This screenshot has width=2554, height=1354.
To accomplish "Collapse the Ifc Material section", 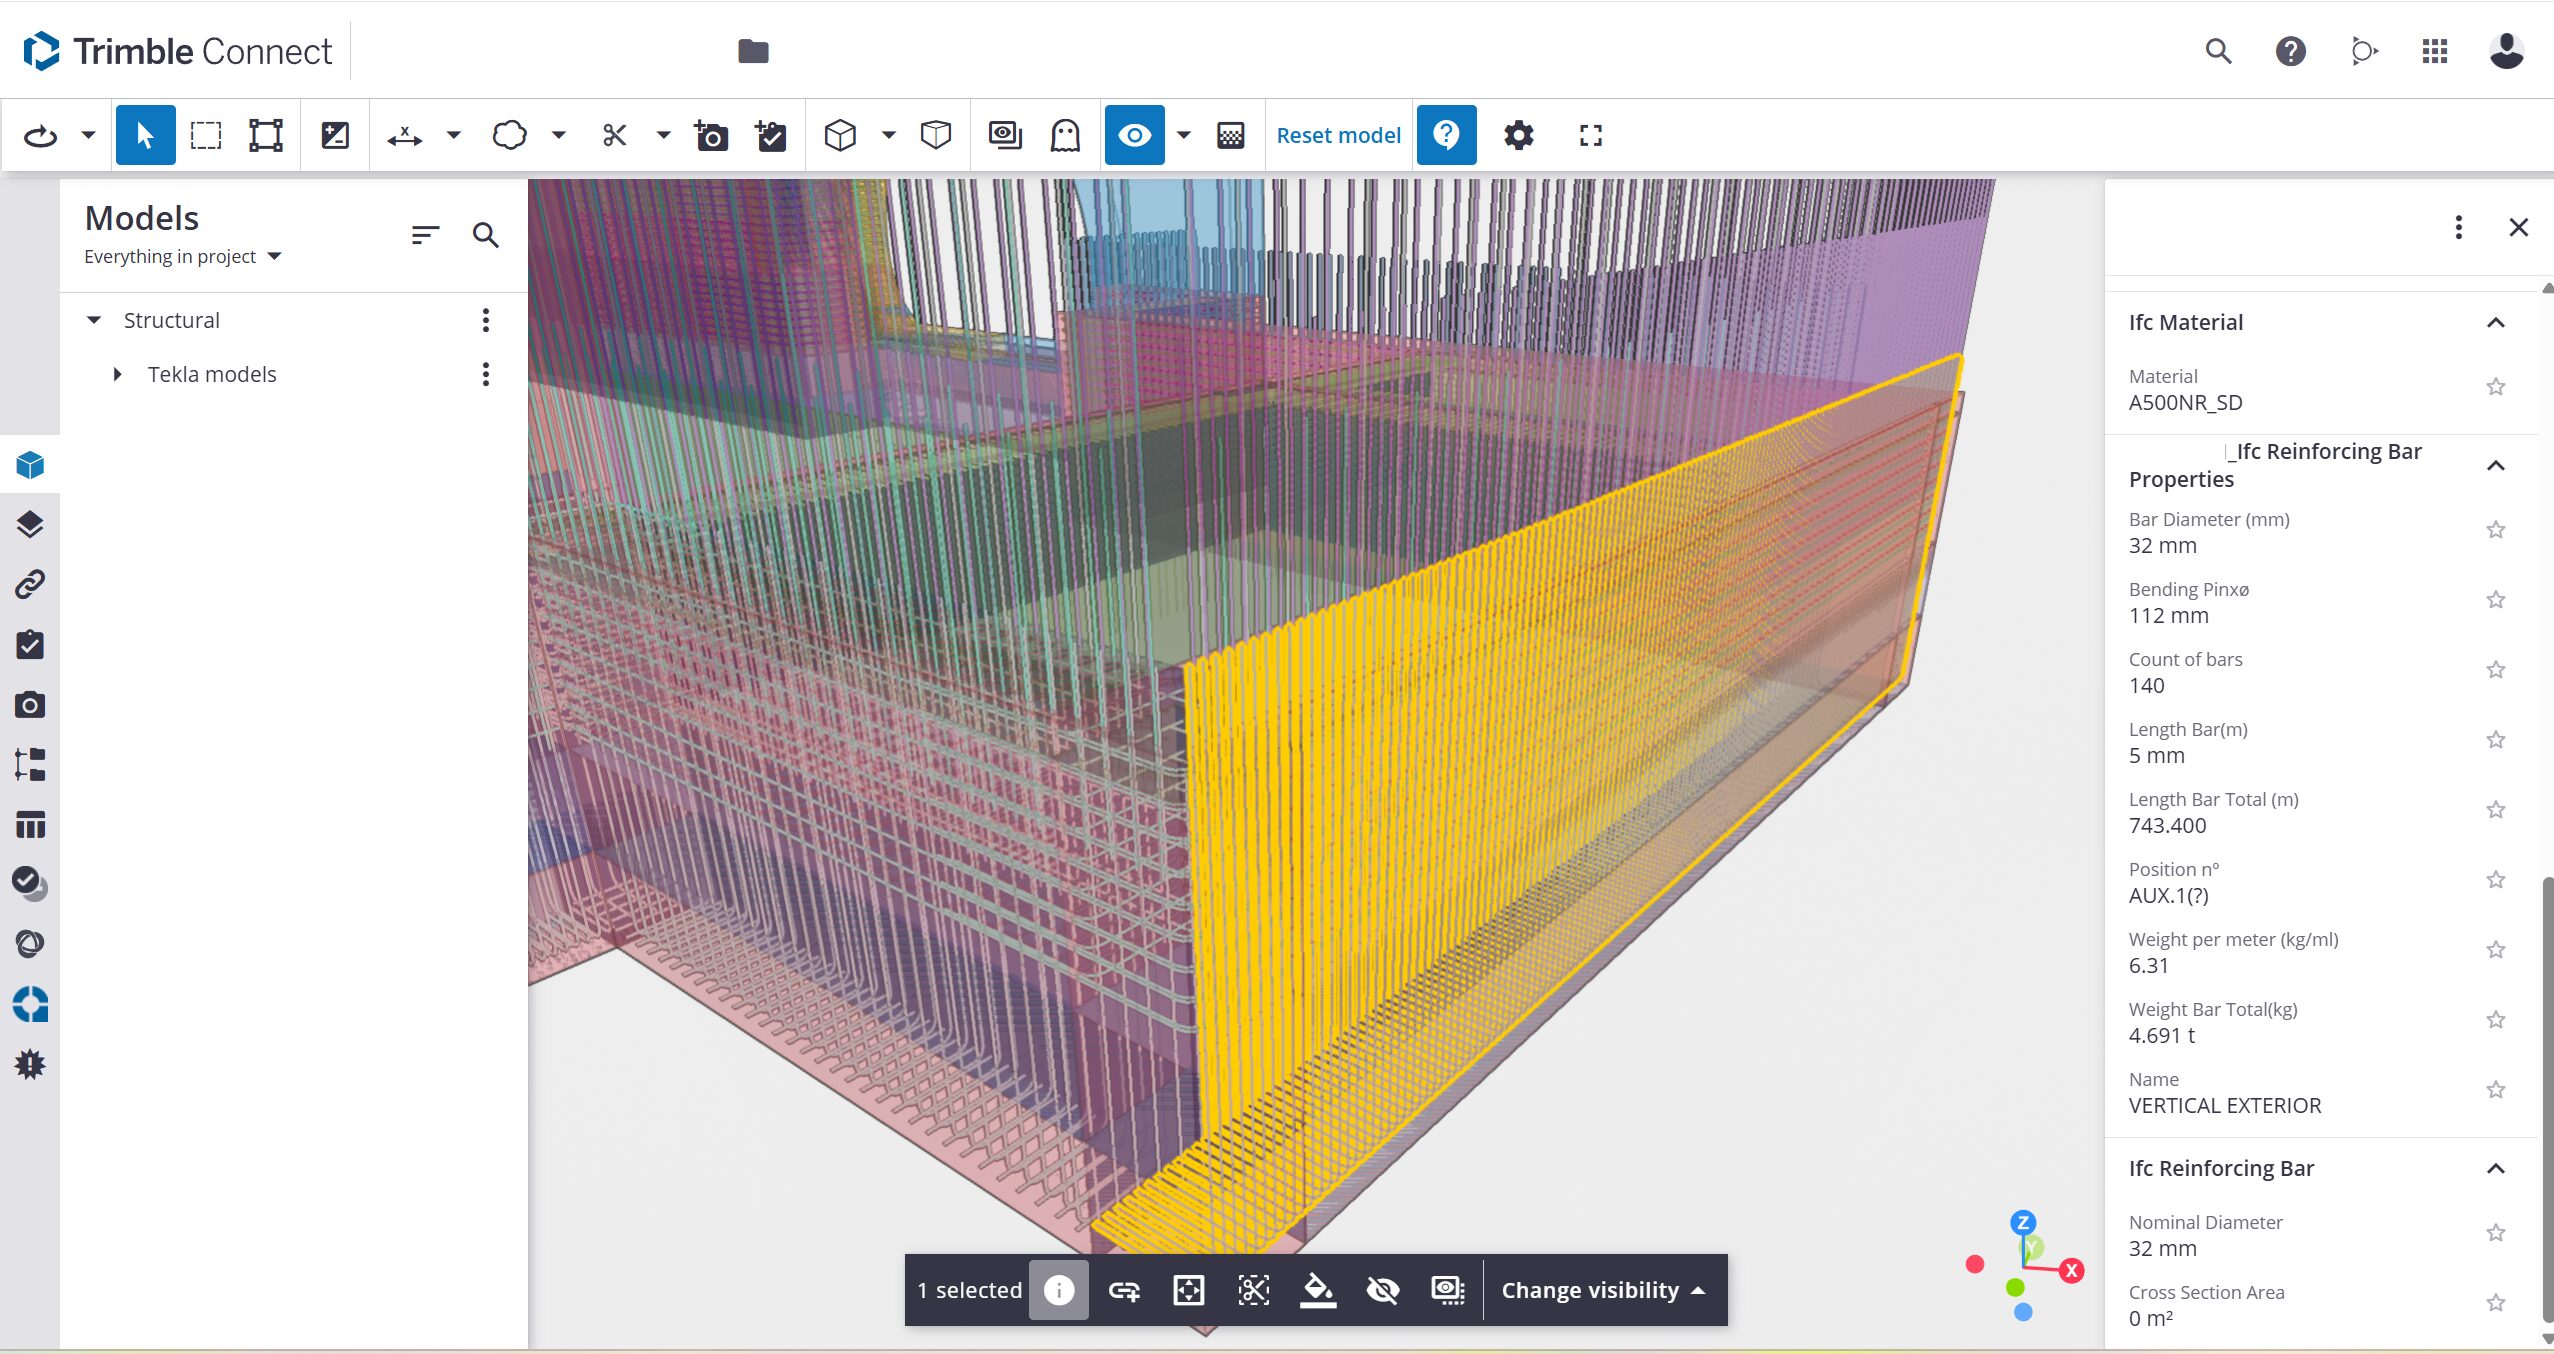I will point(2496,322).
